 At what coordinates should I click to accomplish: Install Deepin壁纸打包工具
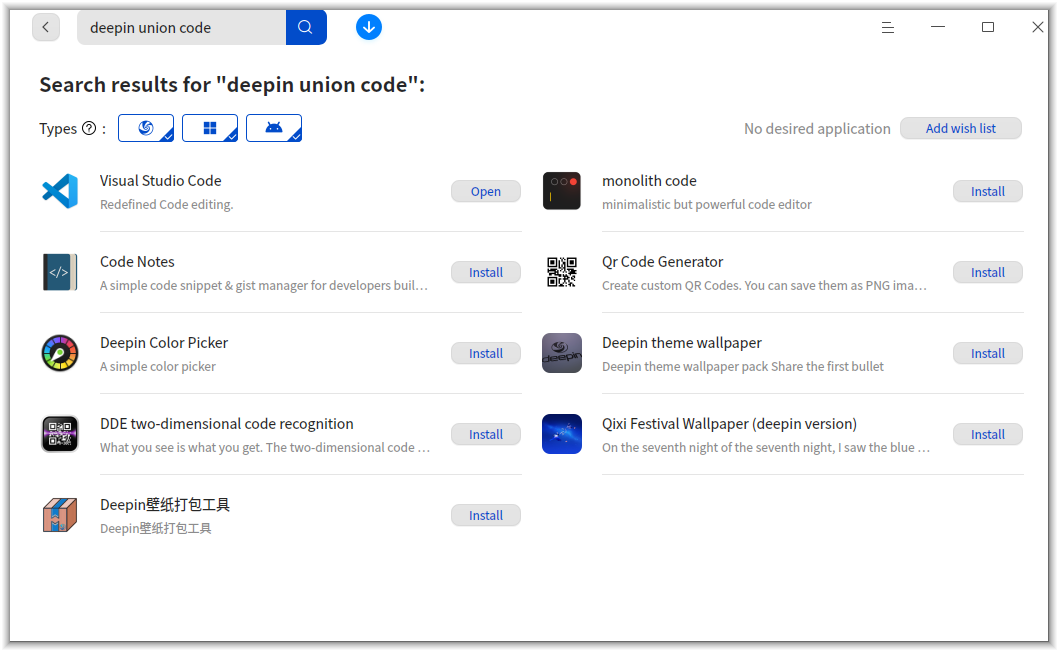click(x=486, y=515)
